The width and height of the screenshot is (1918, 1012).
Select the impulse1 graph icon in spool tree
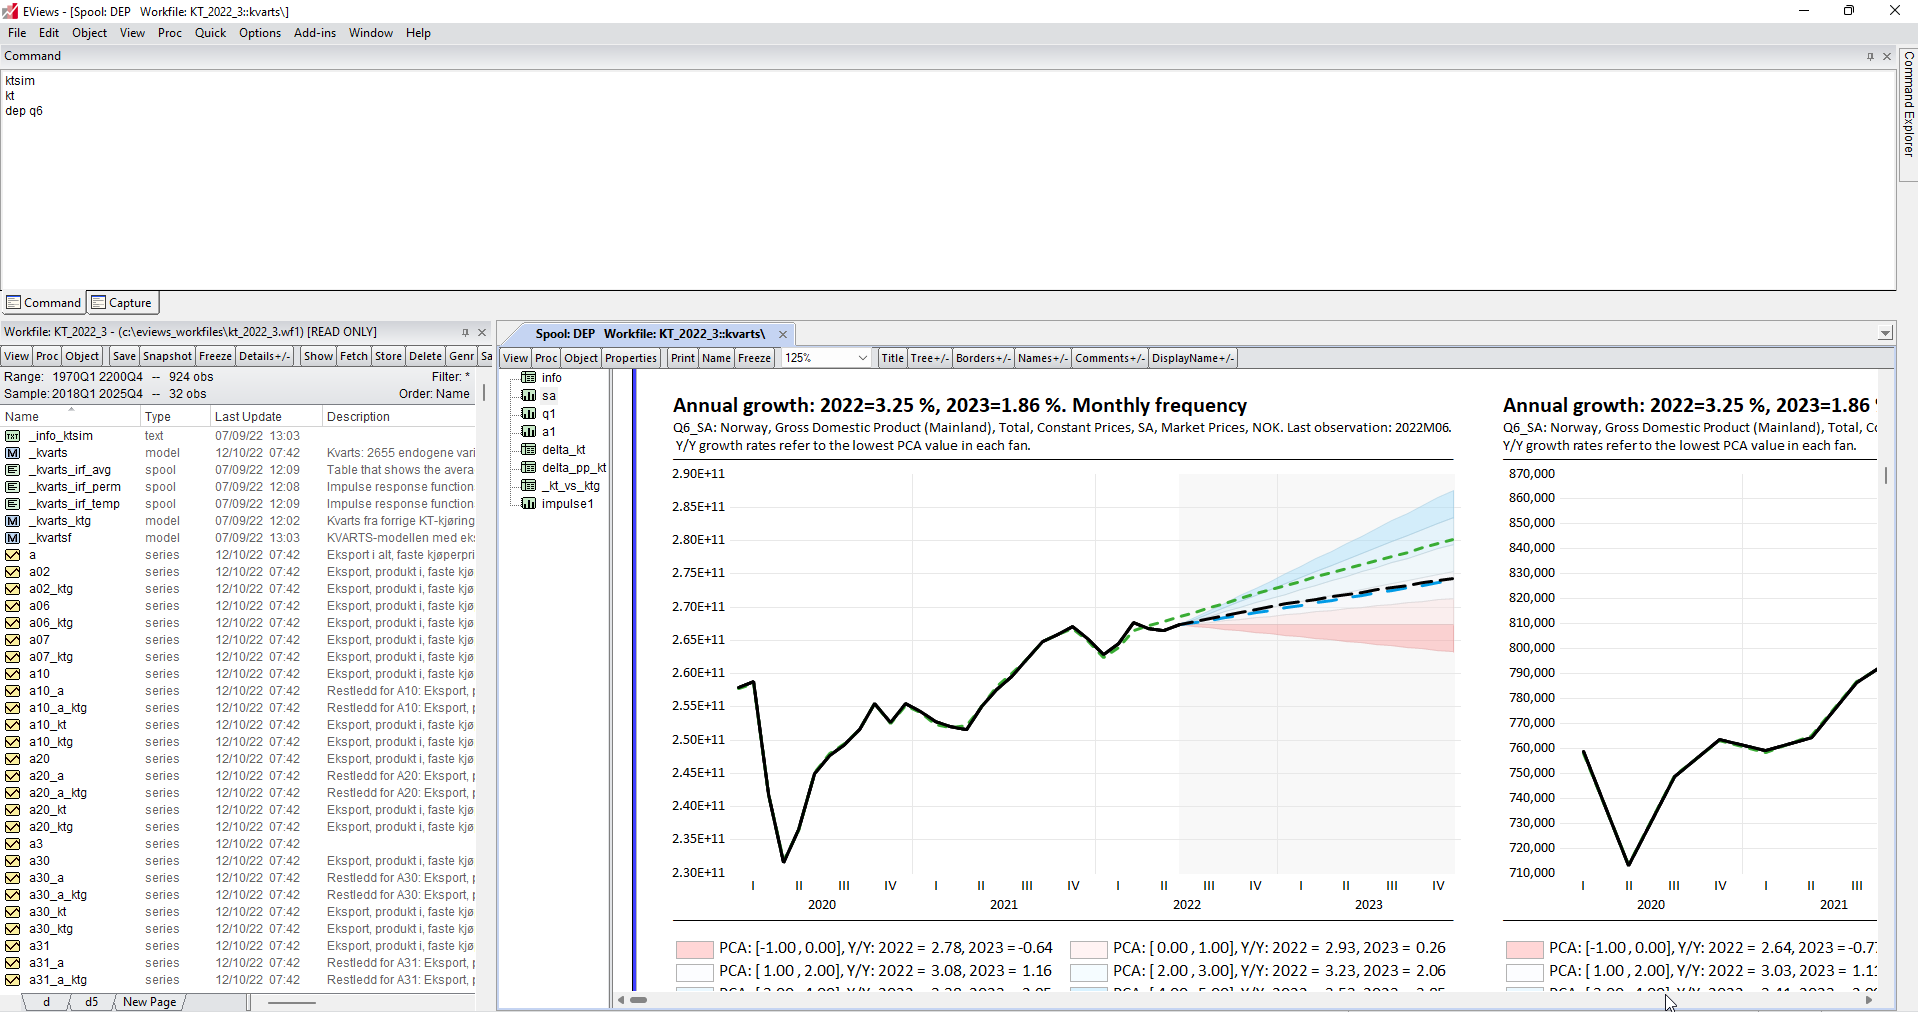pos(529,504)
